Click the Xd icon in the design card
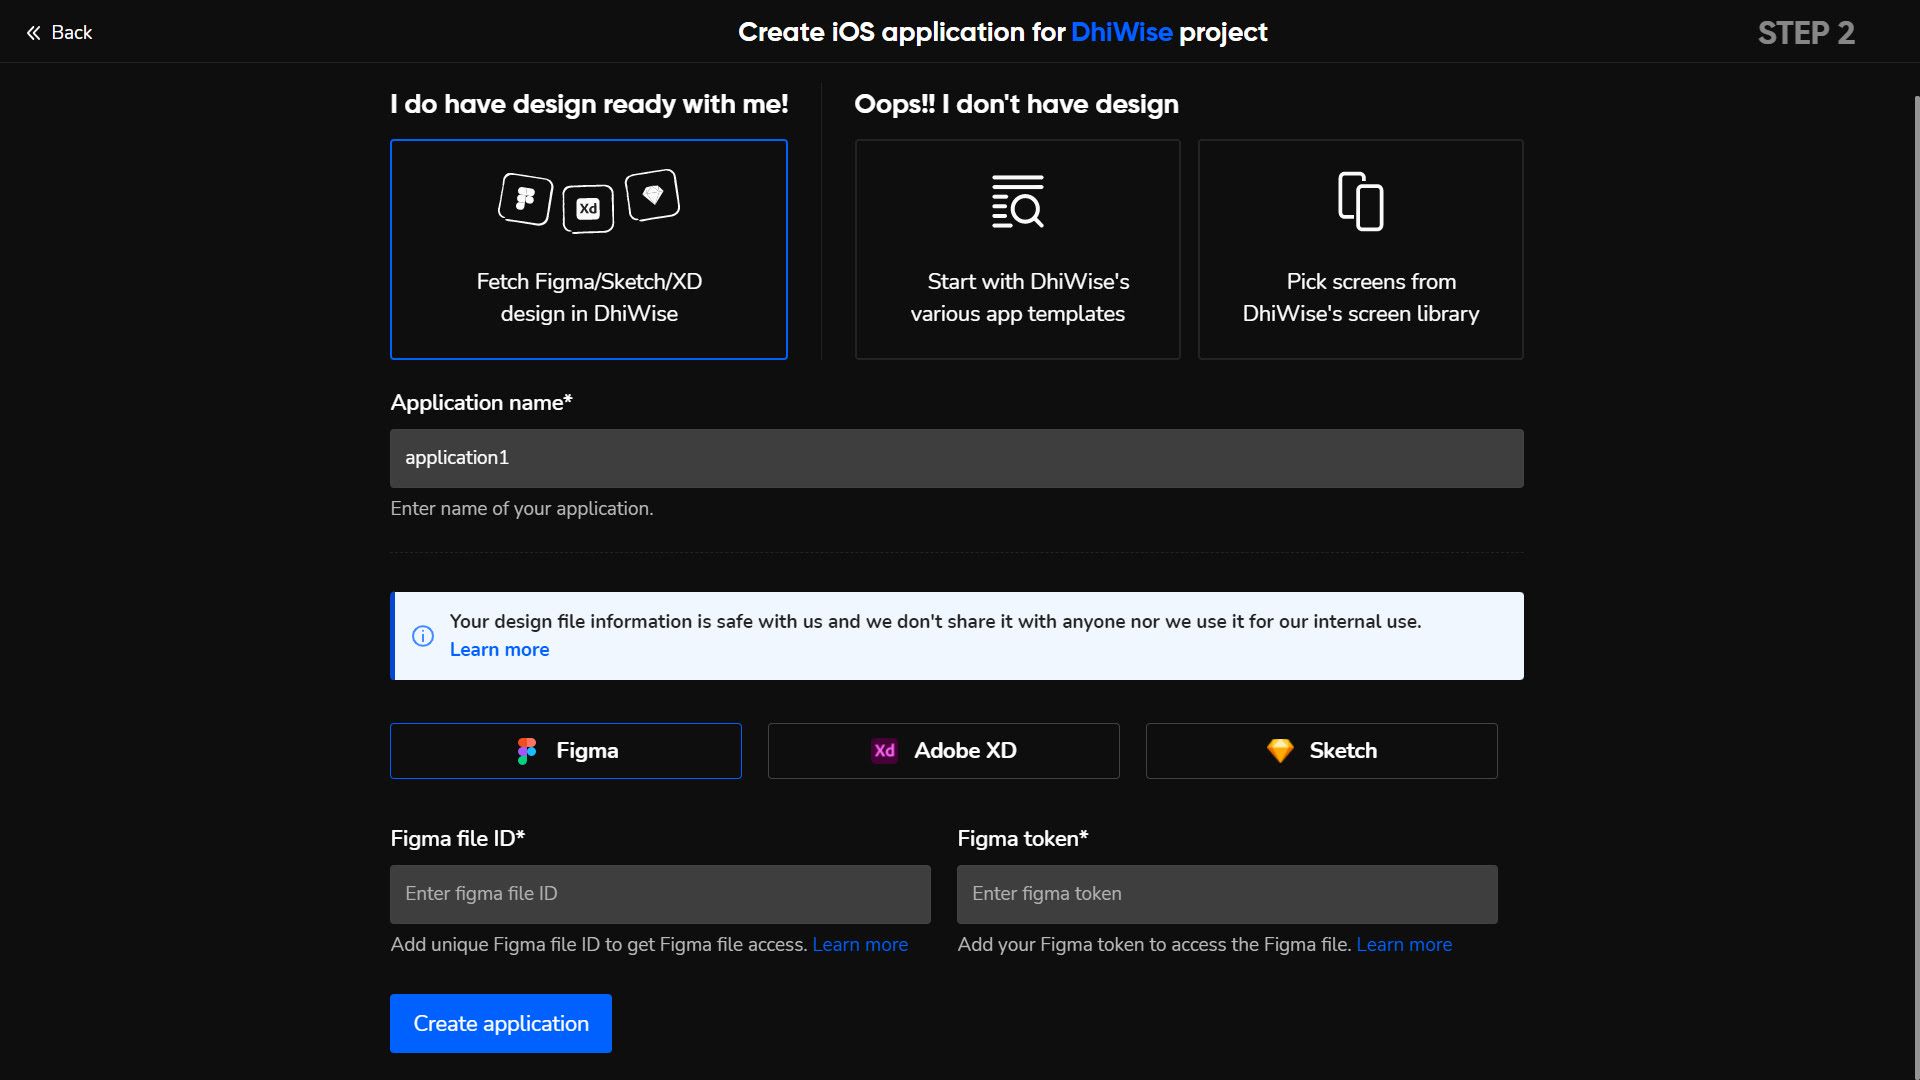 click(588, 209)
